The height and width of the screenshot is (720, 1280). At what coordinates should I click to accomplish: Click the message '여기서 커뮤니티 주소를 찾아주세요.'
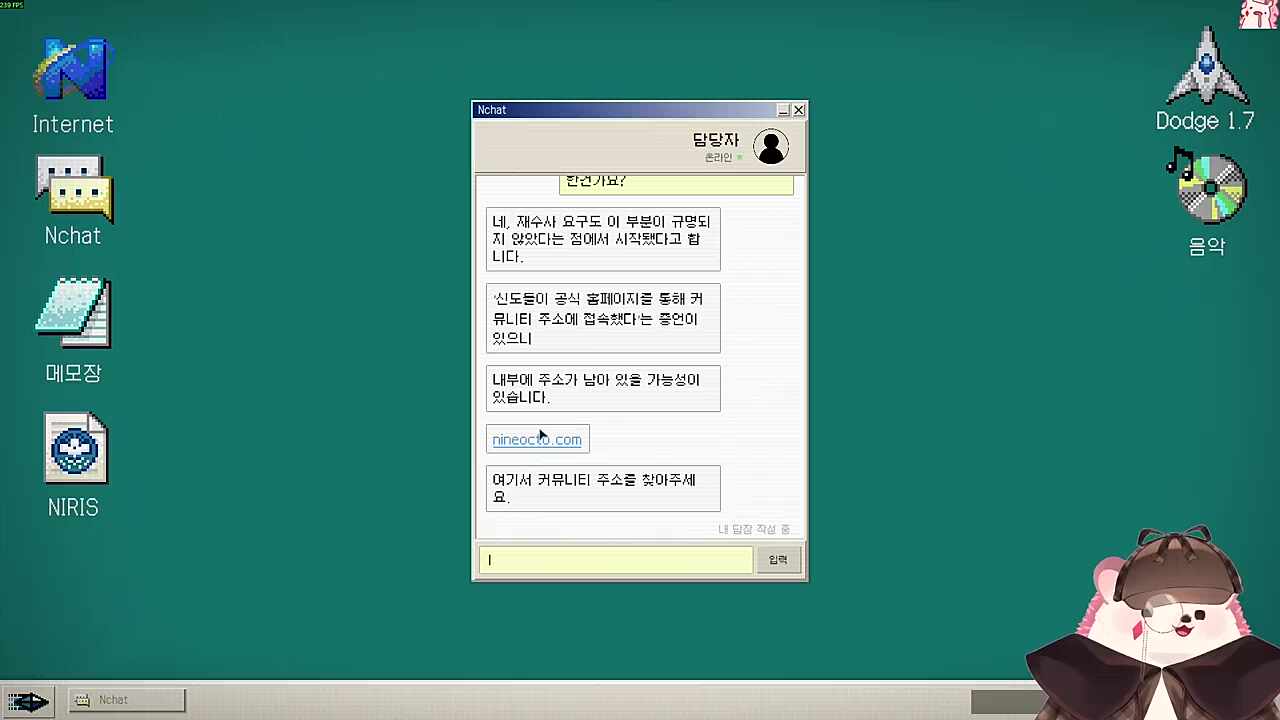click(603, 489)
